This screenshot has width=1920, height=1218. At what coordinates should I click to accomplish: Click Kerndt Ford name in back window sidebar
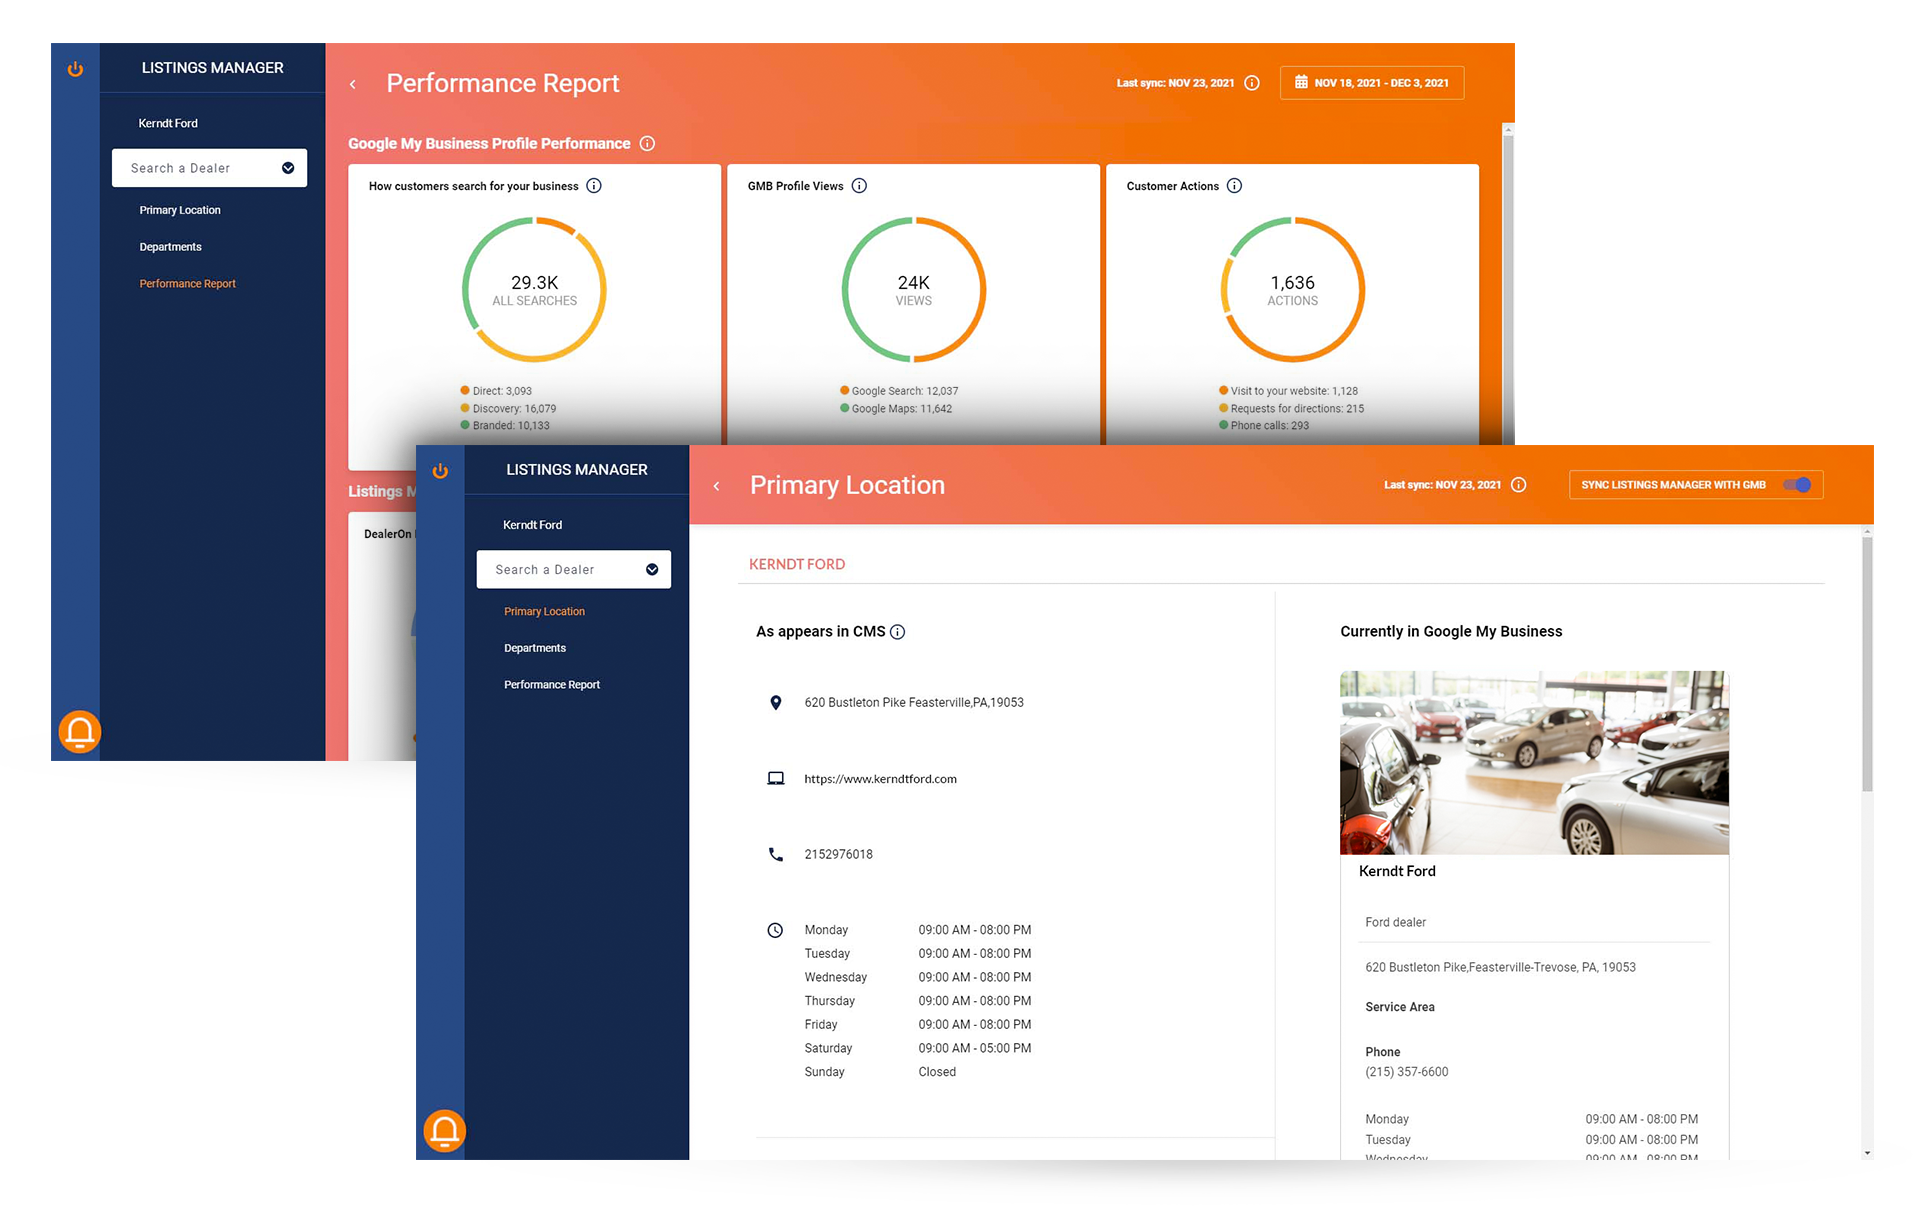click(168, 124)
